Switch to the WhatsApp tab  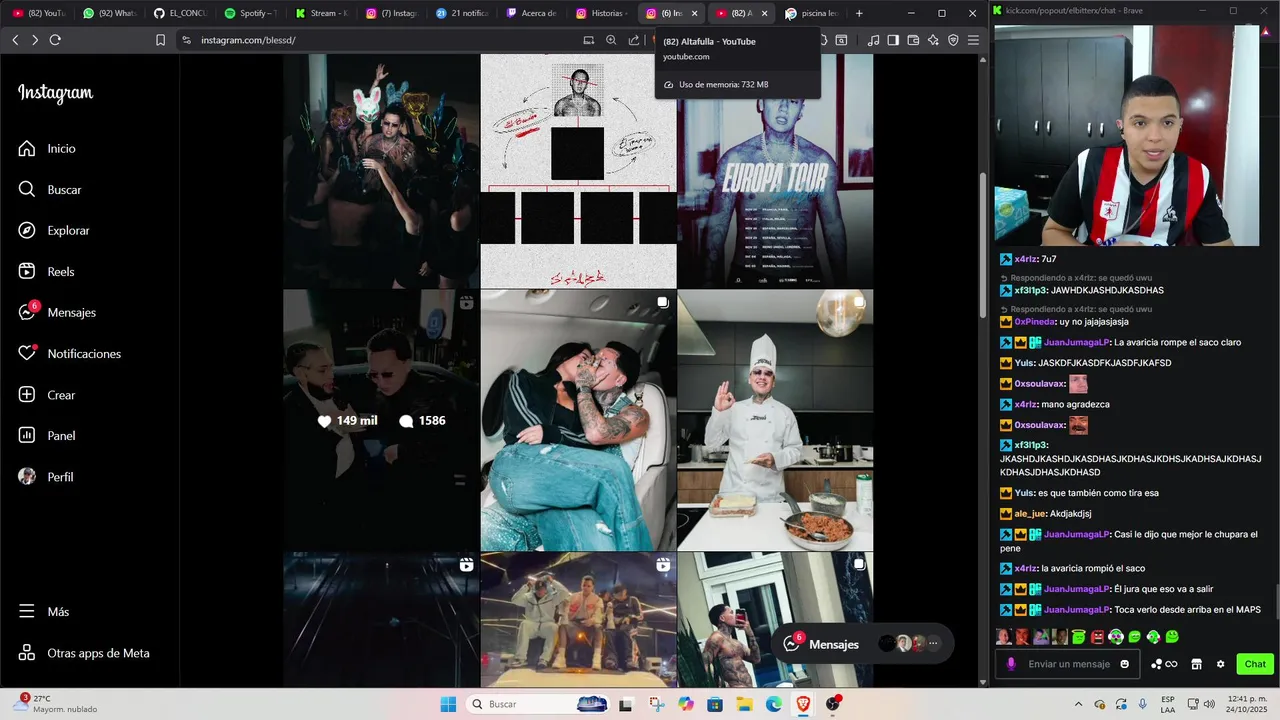point(110,13)
